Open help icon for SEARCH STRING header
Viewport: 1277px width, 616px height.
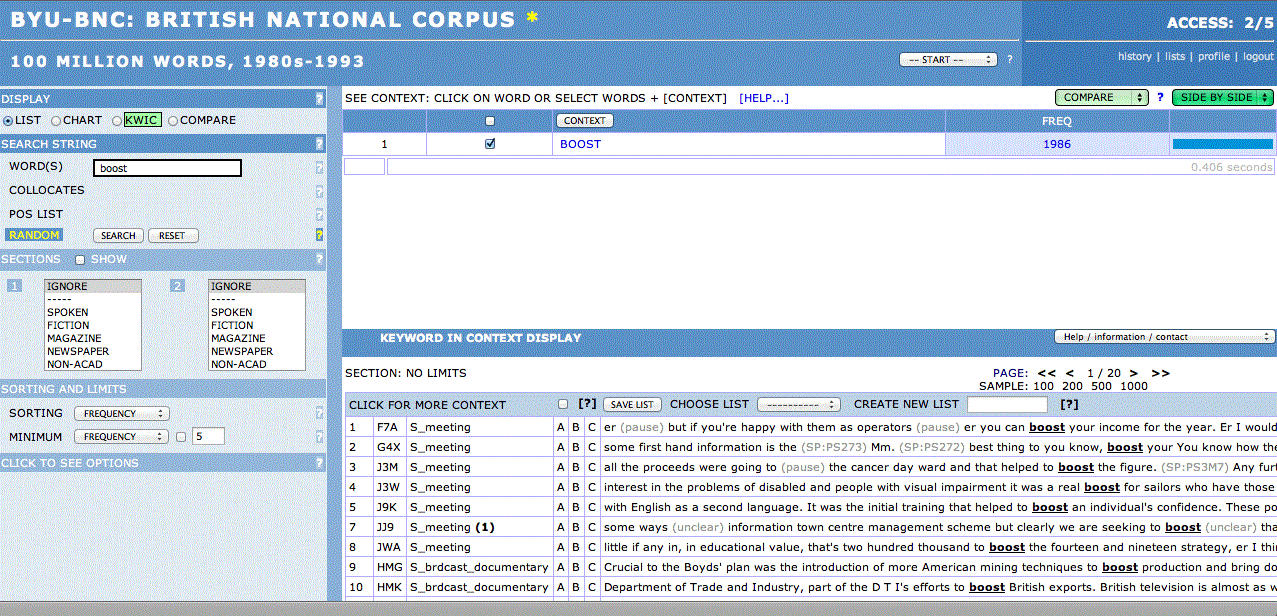pyautogui.click(x=320, y=144)
